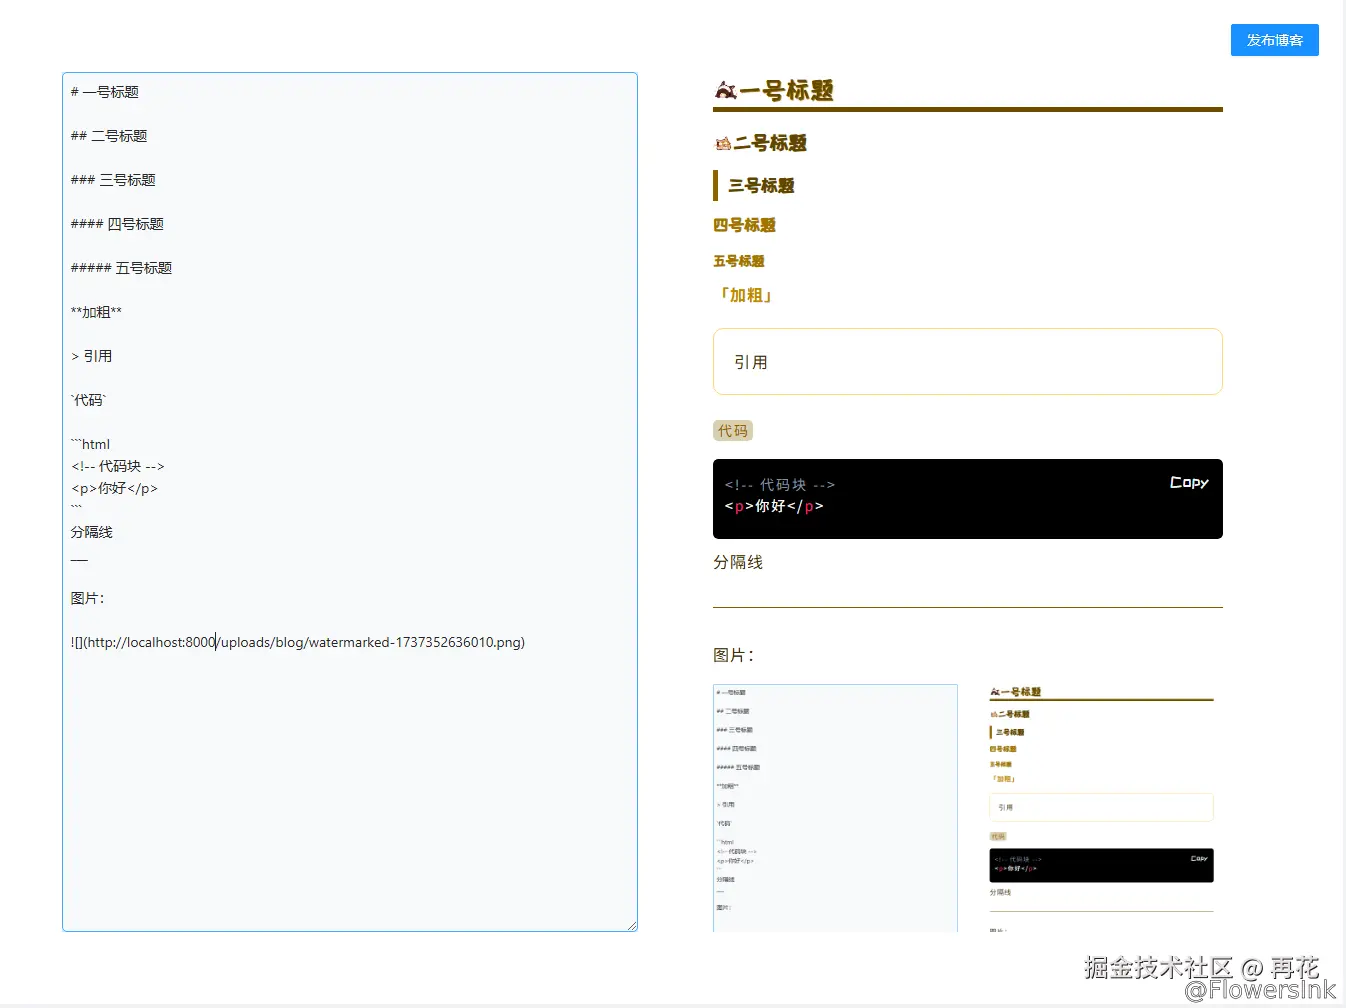Click the '分隔线' line in editor
The image size is (1346, 1008).
click(92, 532)
